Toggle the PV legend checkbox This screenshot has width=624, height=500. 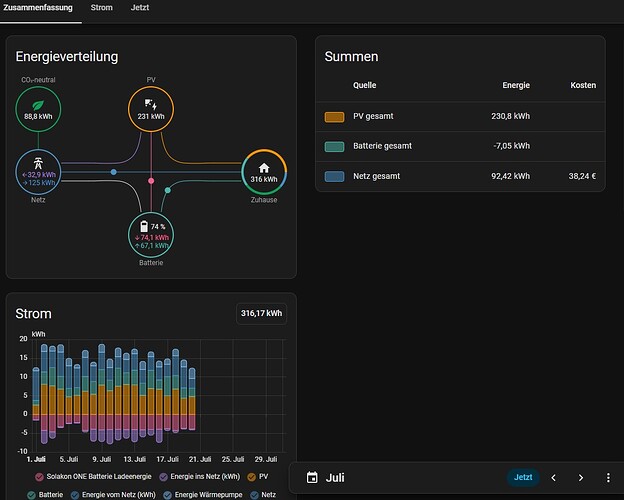[251, 477]
